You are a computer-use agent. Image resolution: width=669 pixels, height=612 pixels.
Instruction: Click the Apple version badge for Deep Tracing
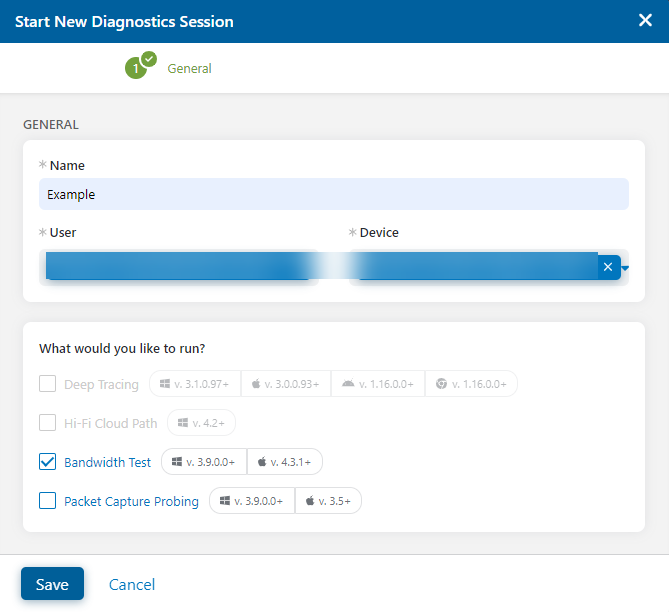285,384
